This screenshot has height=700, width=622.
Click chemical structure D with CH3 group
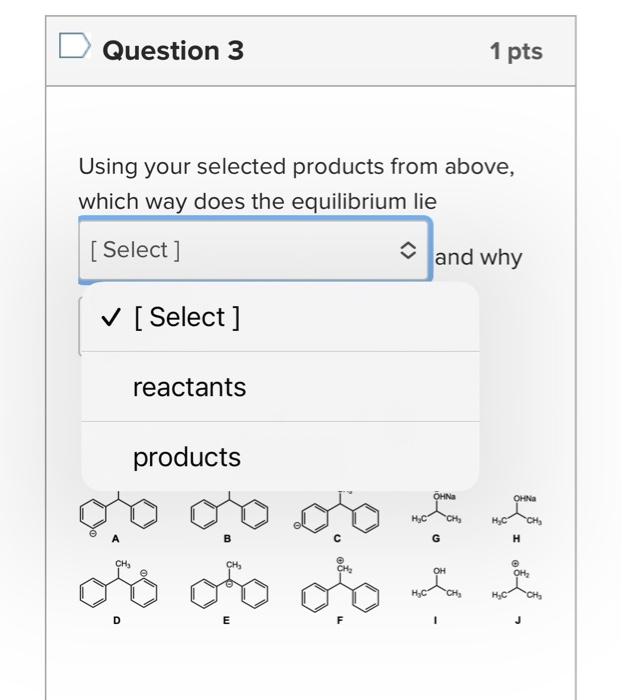[x=118, y=590]
